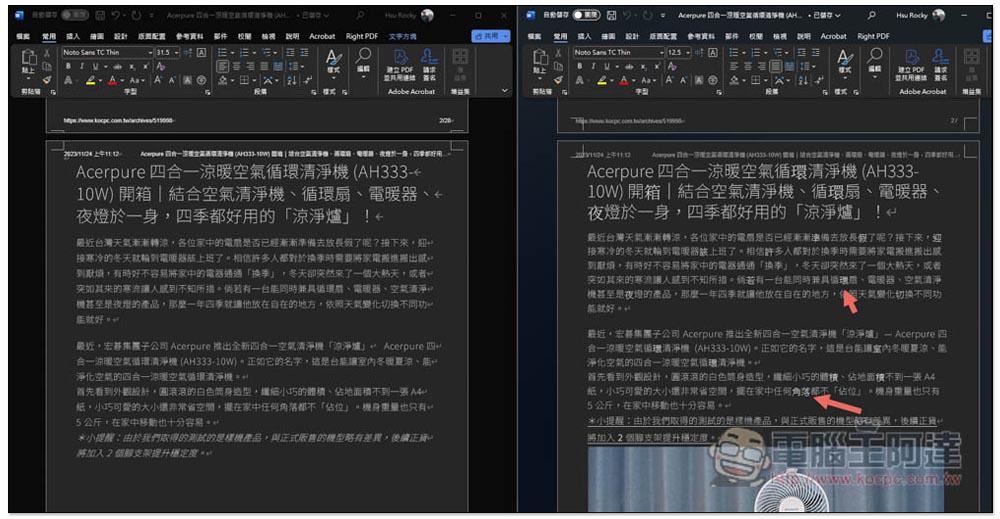
Task: Open 插入 tab in left window
Action: click(73, 36)
